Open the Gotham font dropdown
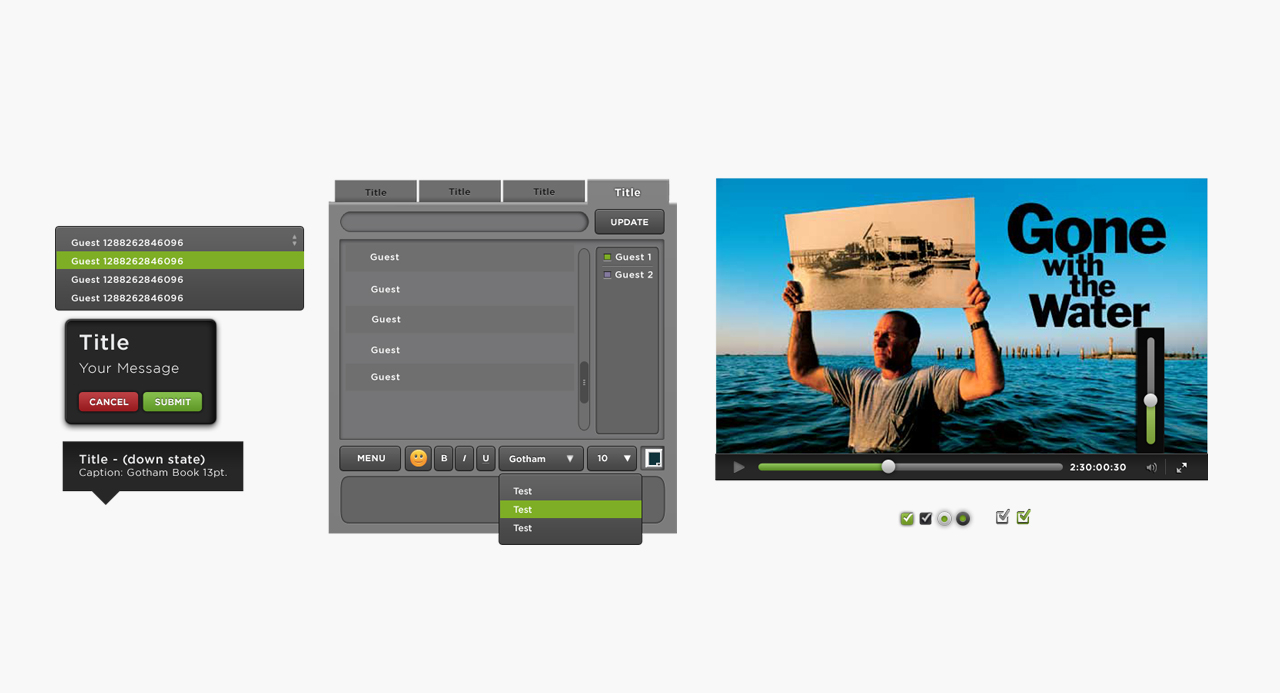 coord(541,458)
